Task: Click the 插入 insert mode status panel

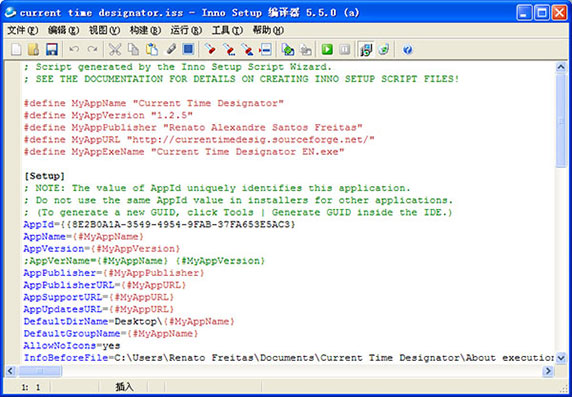Action: tap(124, 387)
